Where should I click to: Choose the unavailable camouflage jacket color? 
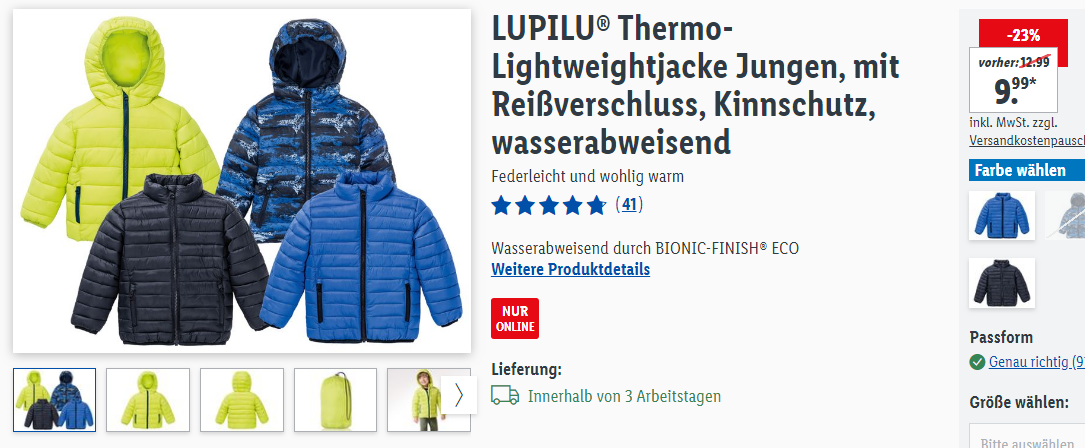pos(1066,215)
